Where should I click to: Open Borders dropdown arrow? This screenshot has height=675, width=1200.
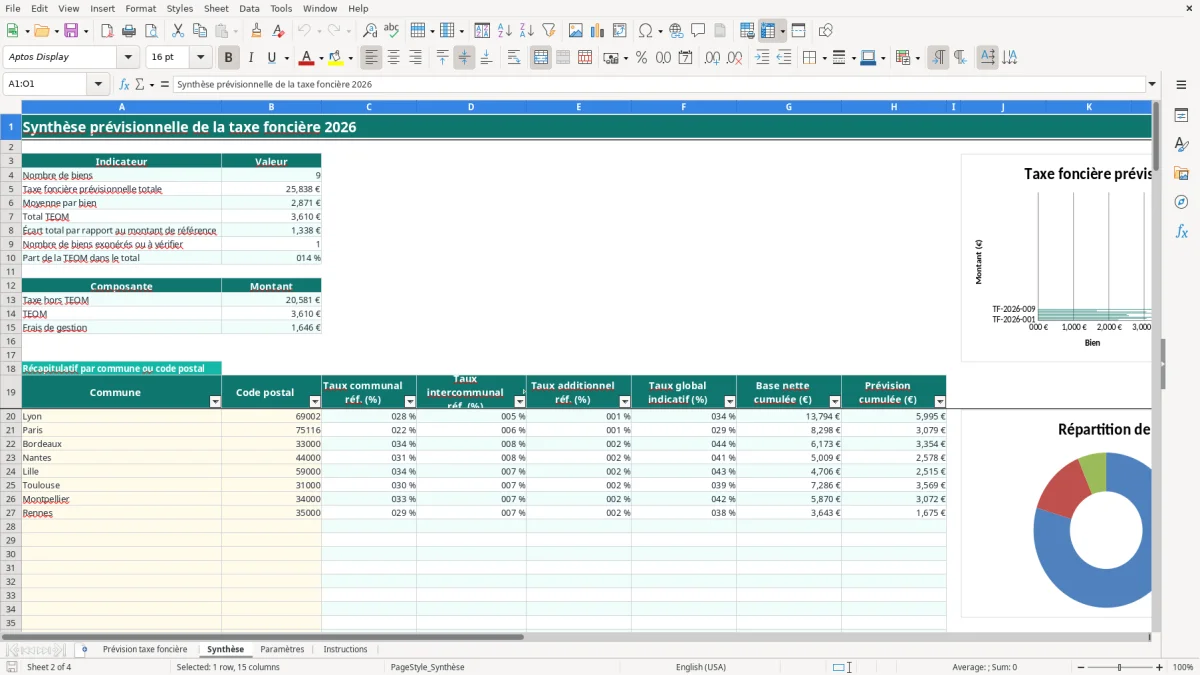tap(823, 58)
